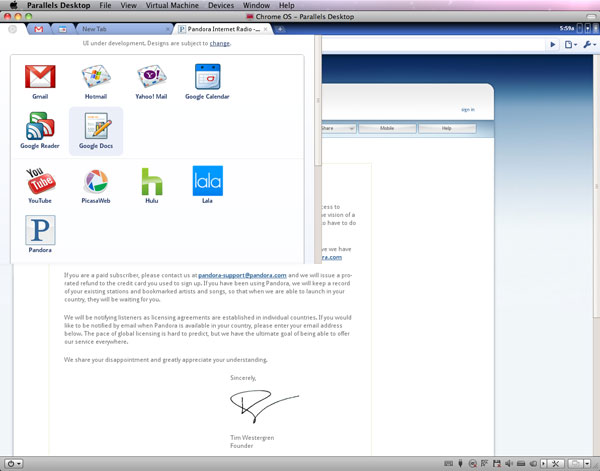Open the Lala music app
This screenshot has width=600, height=471.
point(207,181)
